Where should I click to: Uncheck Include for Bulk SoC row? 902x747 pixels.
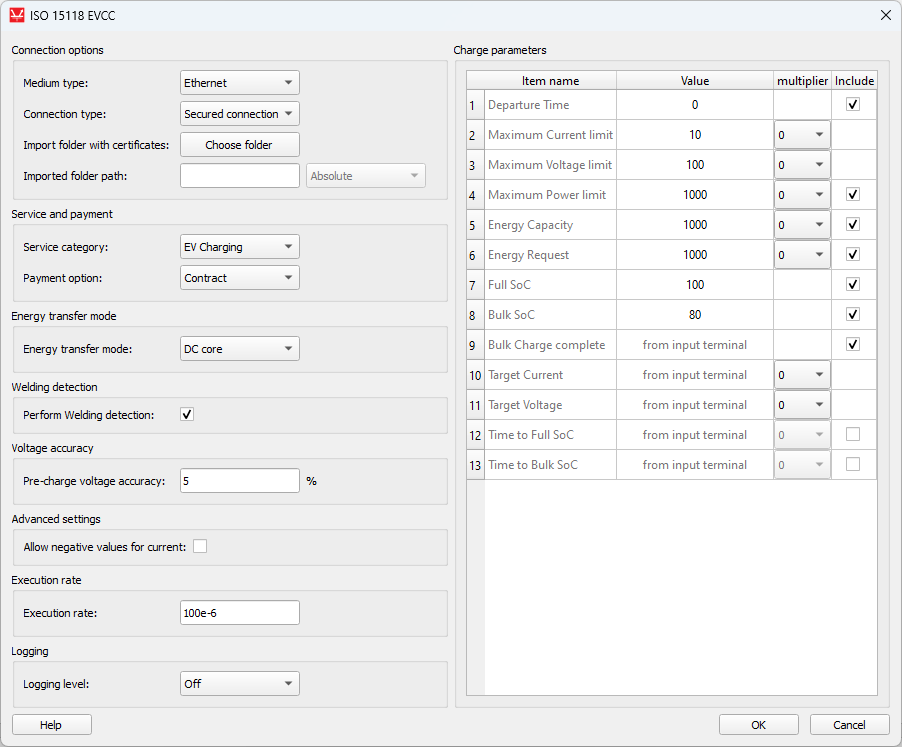tap(853, 314)
